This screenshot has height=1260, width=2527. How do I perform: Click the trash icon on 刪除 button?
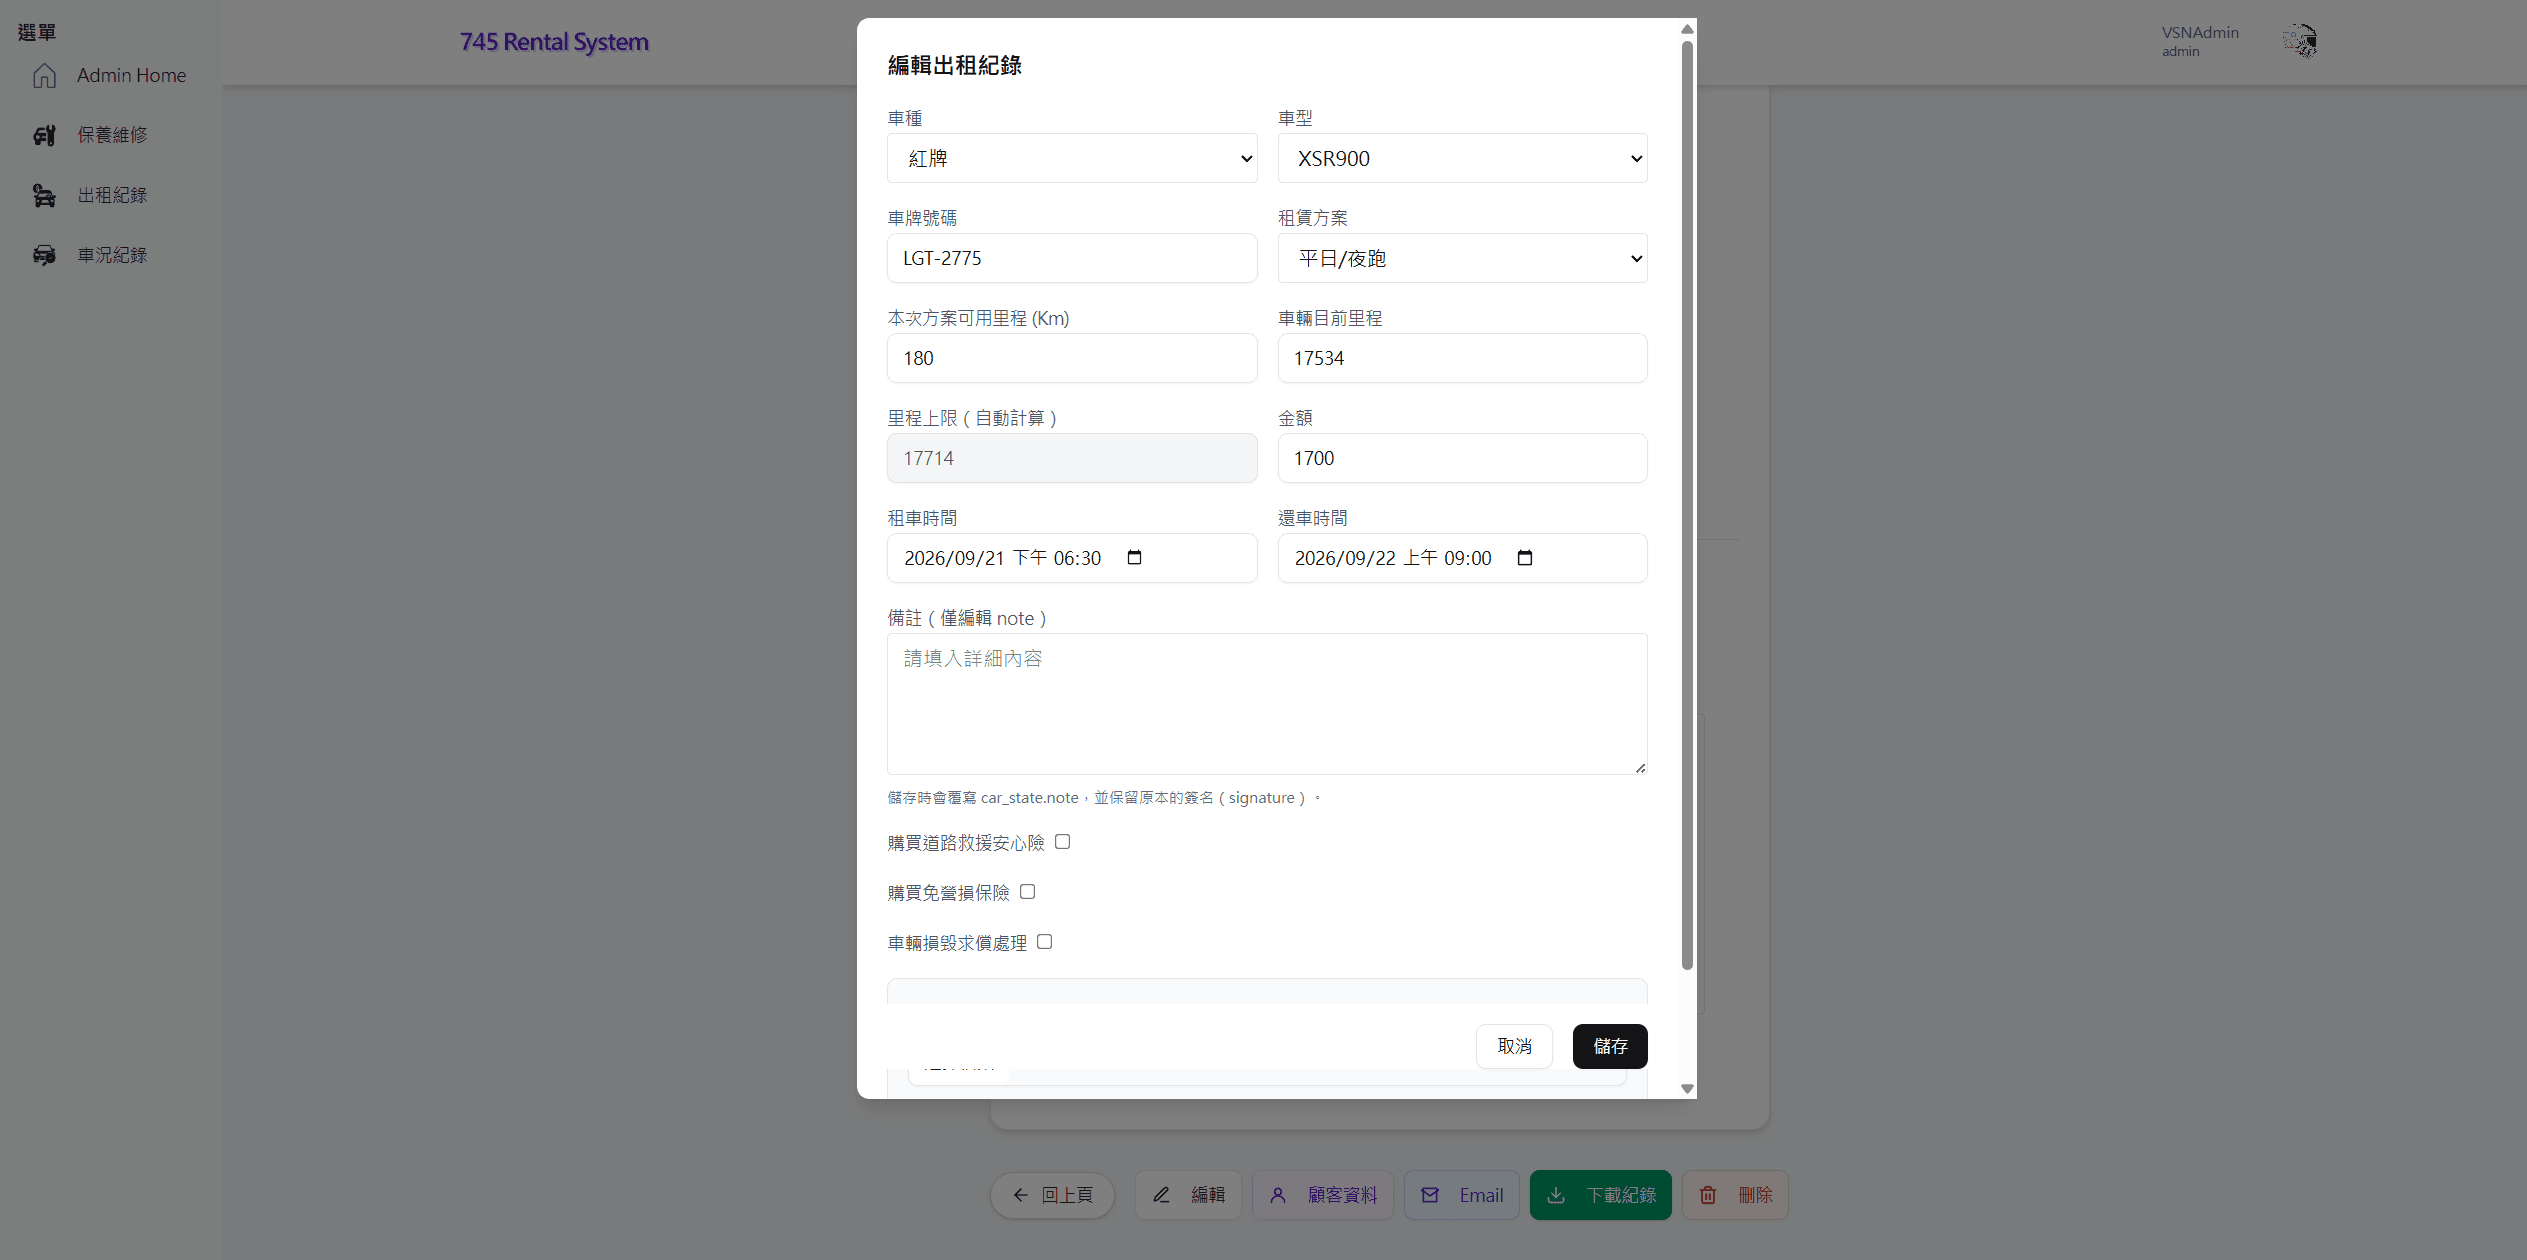coord(1708,1195)
